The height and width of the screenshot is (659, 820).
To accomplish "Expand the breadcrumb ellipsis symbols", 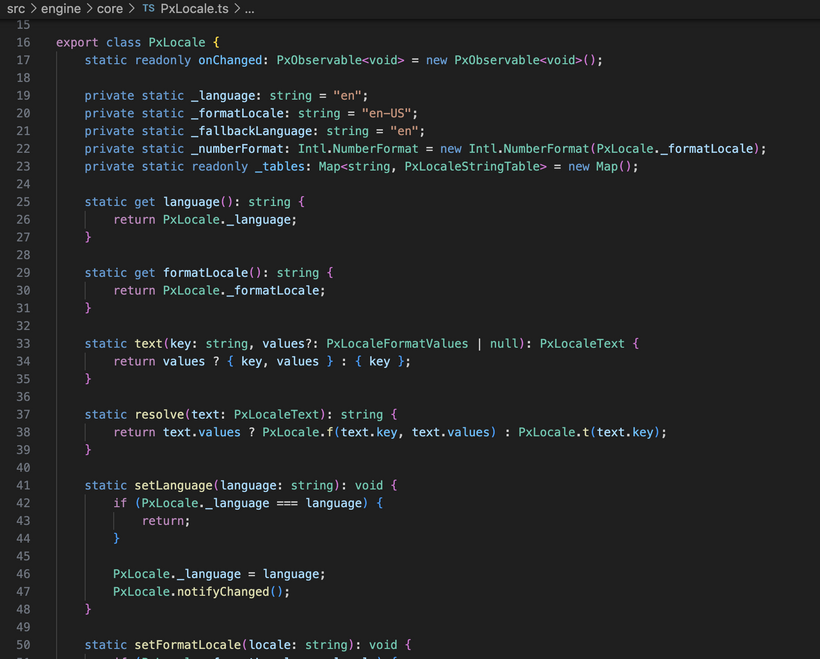I will point(250,9).
